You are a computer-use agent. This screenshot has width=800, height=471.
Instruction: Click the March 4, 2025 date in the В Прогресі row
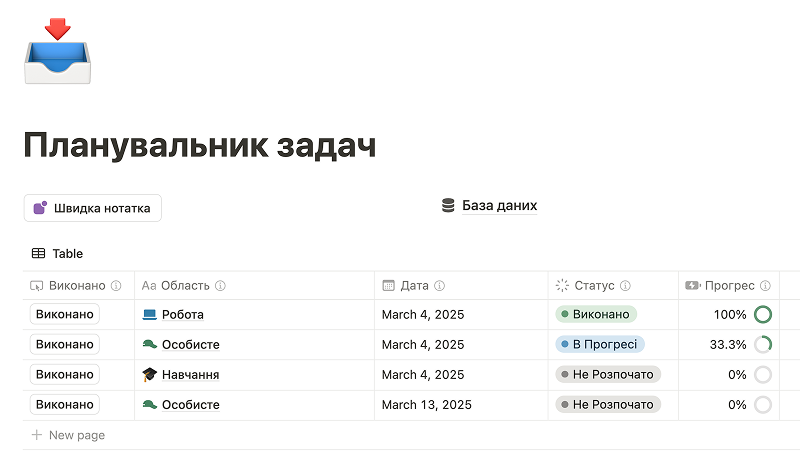point(423,344)
